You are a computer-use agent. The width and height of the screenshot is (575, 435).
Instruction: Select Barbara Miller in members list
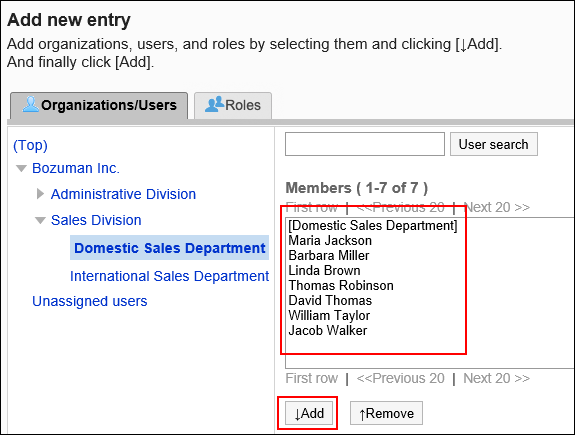pos(329,256)
